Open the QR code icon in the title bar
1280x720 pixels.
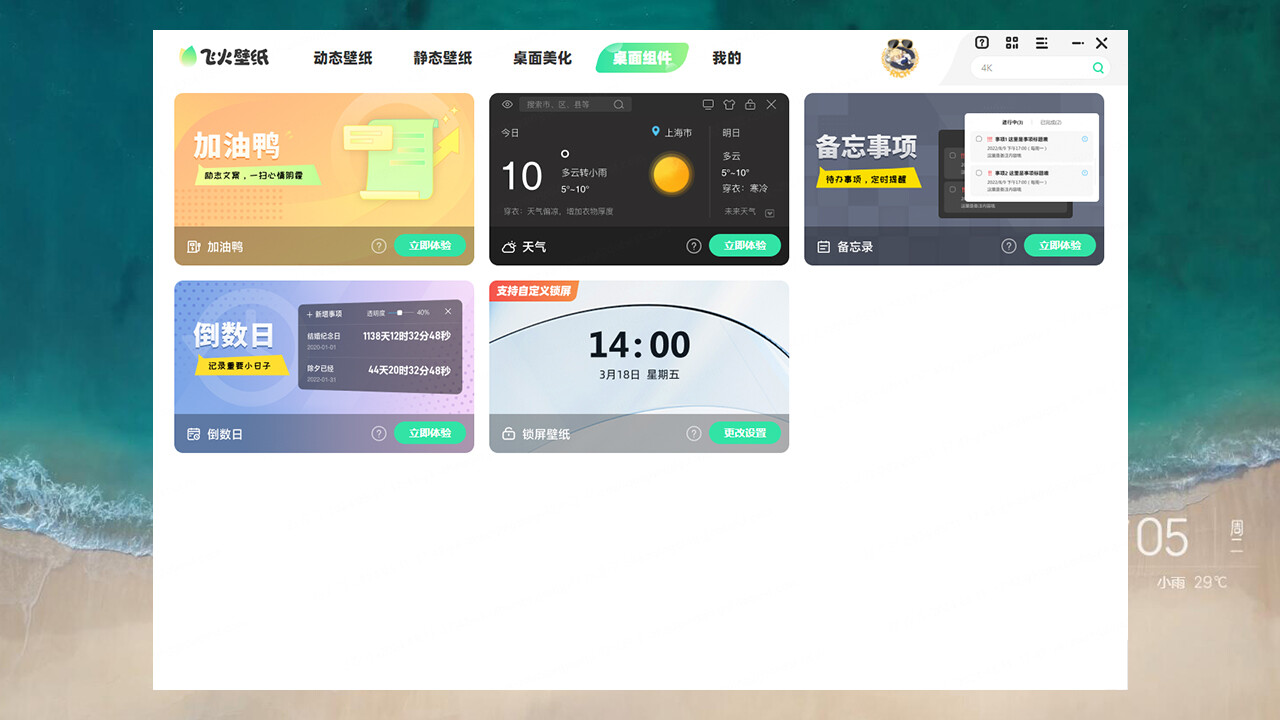(x=1012, y=43)
